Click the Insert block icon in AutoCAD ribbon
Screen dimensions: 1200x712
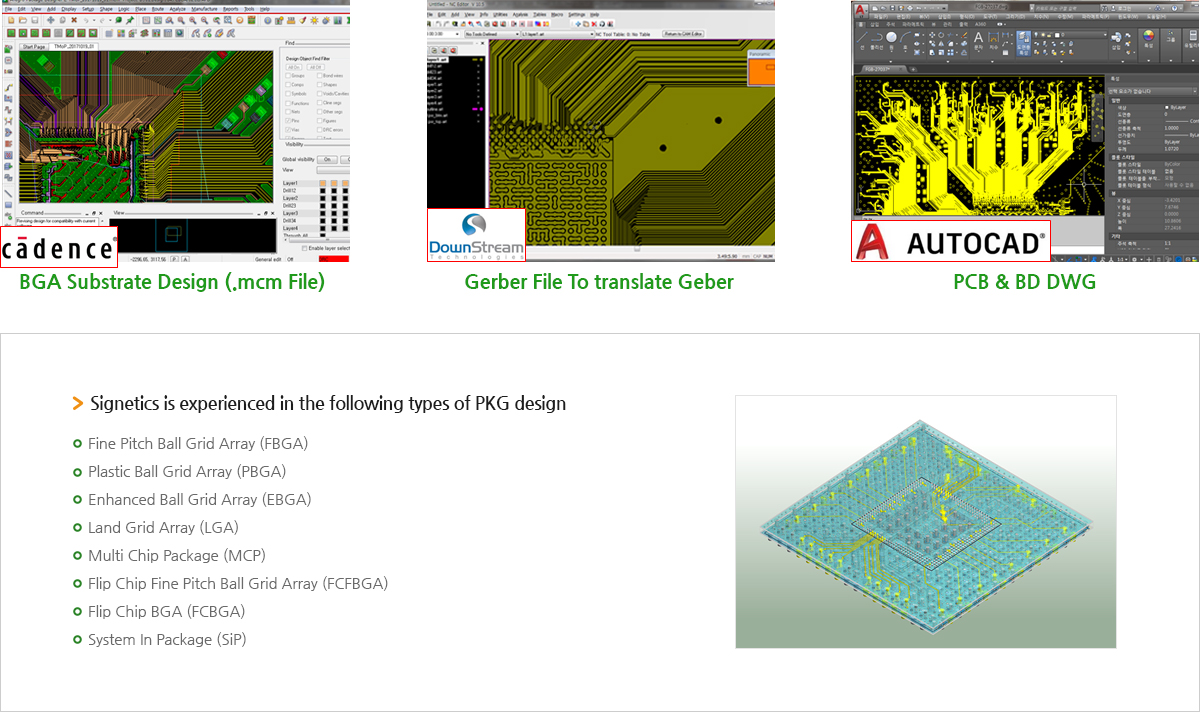(x=1116, y=39)
